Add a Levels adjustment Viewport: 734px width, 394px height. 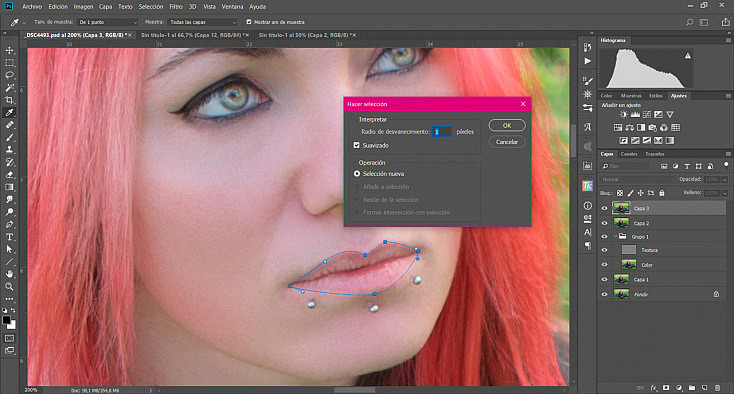click(635, 114)
